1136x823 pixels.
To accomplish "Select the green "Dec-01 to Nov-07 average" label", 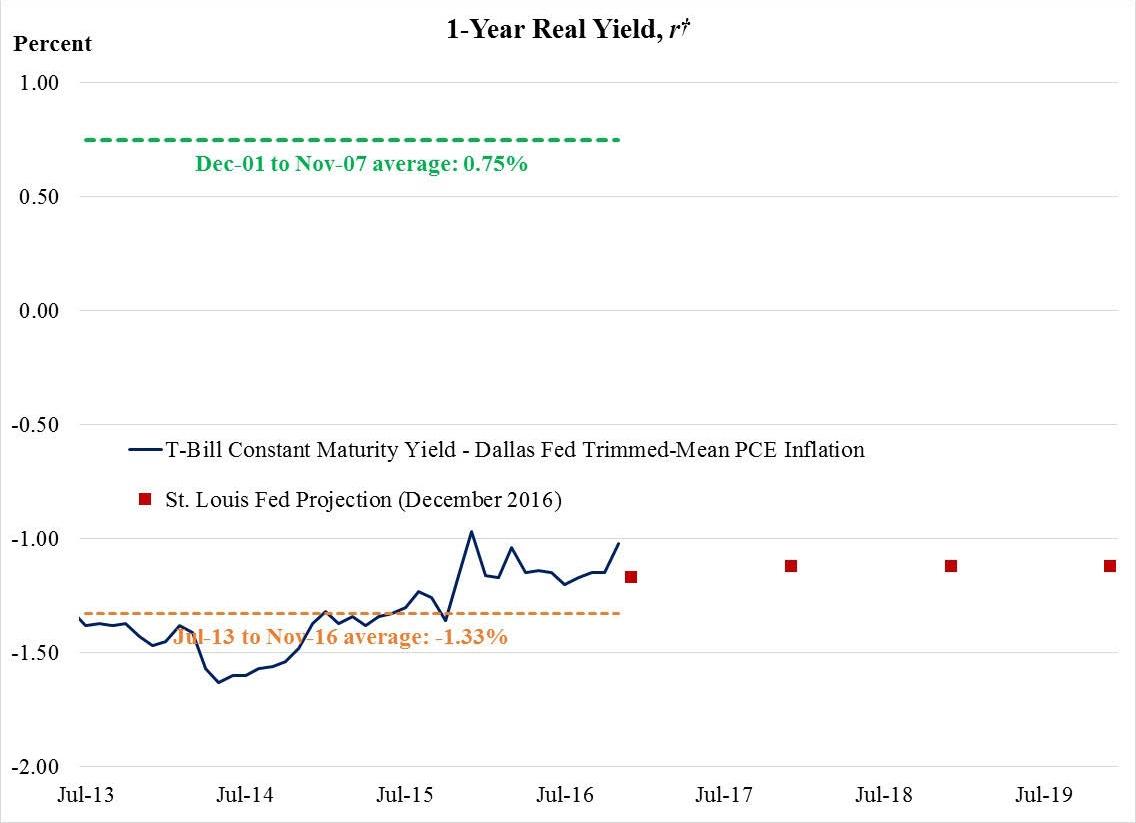I will 361,163.
